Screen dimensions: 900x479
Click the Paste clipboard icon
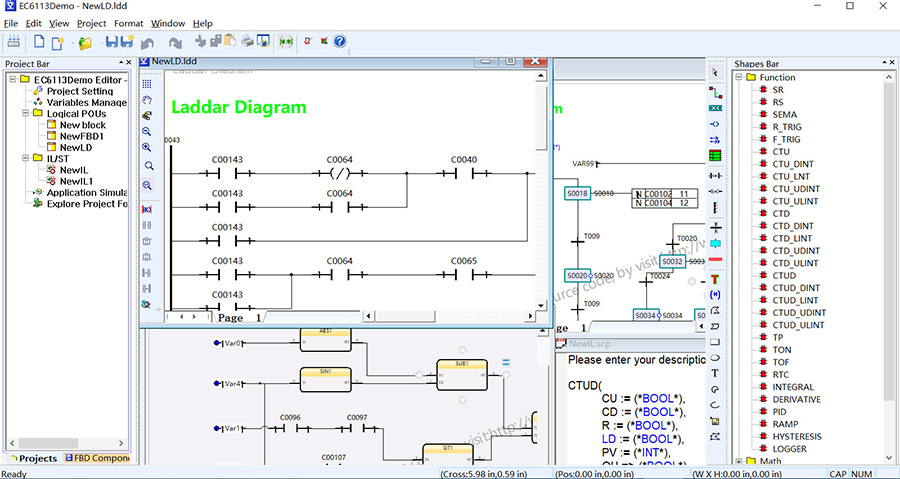click(231, 40)
